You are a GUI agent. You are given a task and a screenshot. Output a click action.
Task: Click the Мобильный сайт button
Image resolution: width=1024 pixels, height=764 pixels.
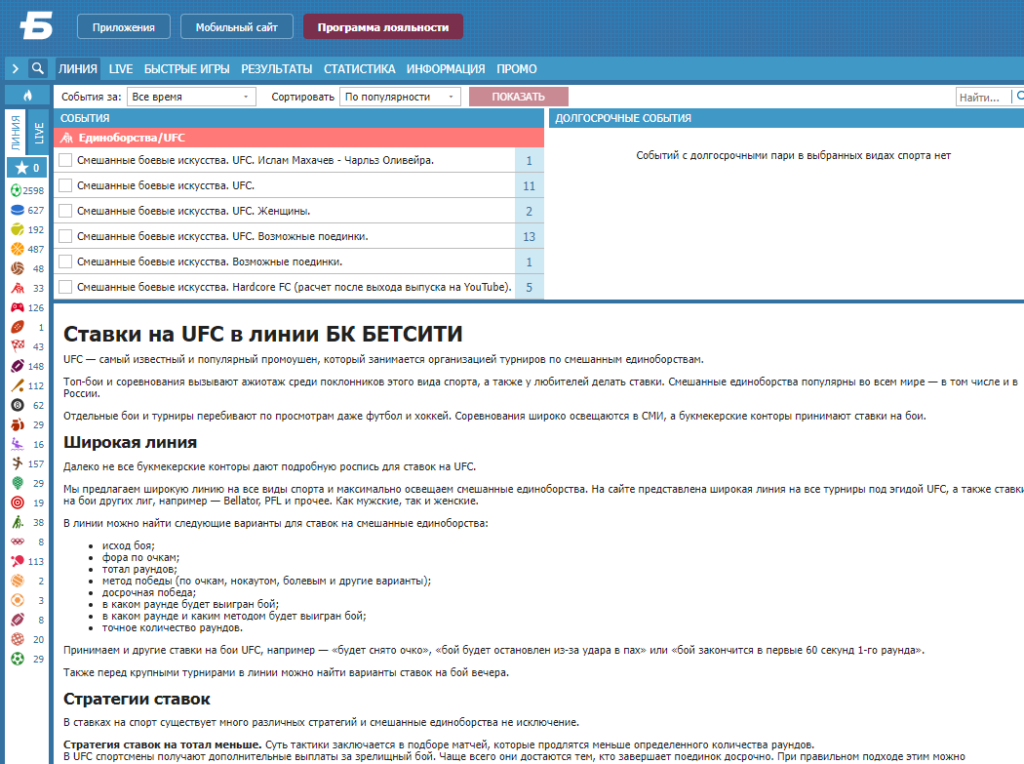pyautogui.click(x=236, y=27)
